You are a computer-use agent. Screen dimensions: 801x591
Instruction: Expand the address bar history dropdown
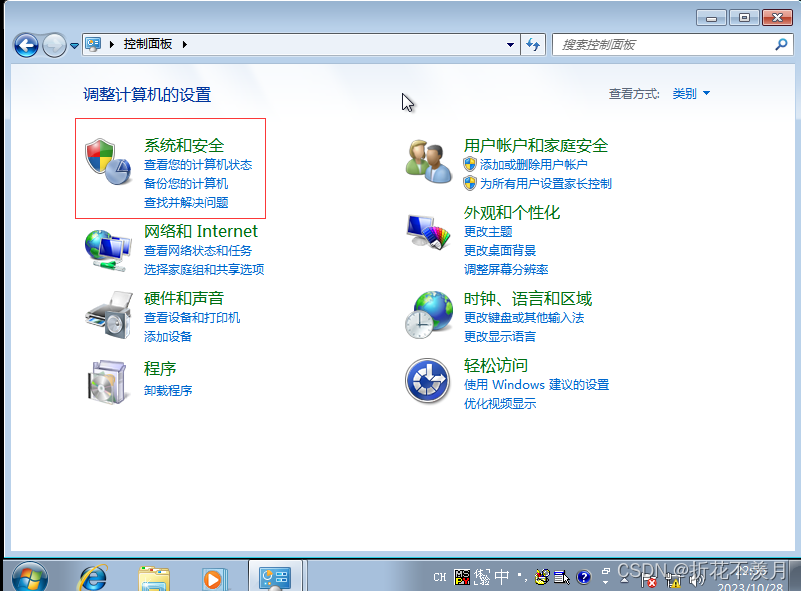(510, 44)
